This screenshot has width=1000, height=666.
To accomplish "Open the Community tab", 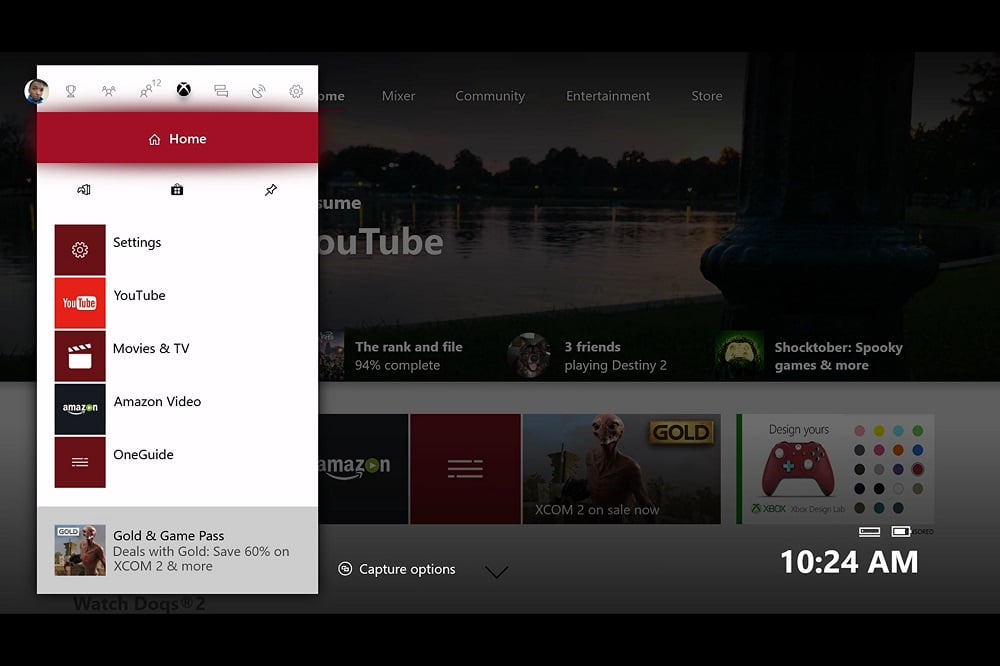I will pos(490,96).
